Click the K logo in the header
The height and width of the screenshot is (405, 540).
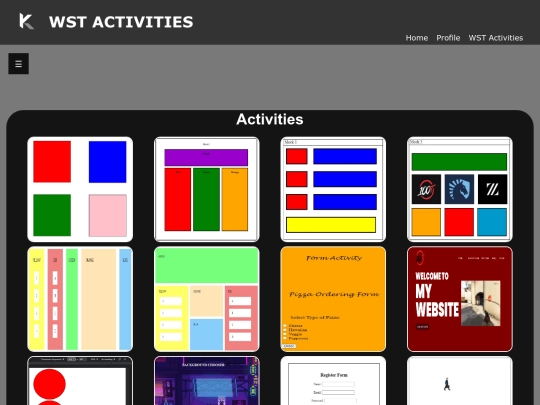pos(27,21)
